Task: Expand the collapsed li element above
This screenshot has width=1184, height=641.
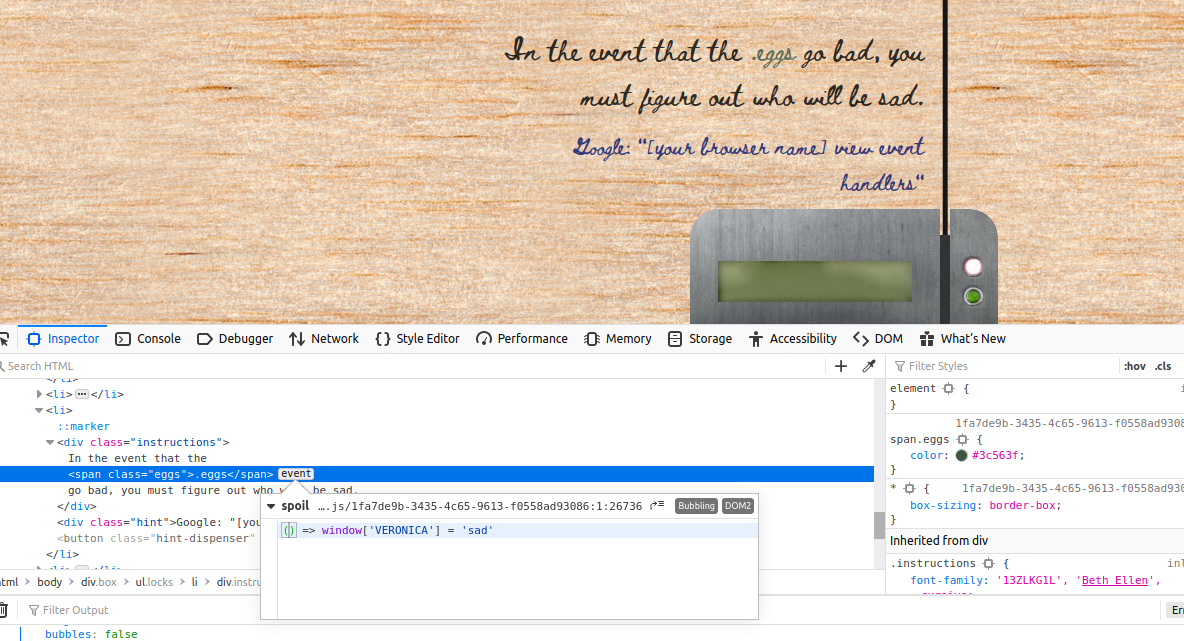Action: [x=39, y=394]
